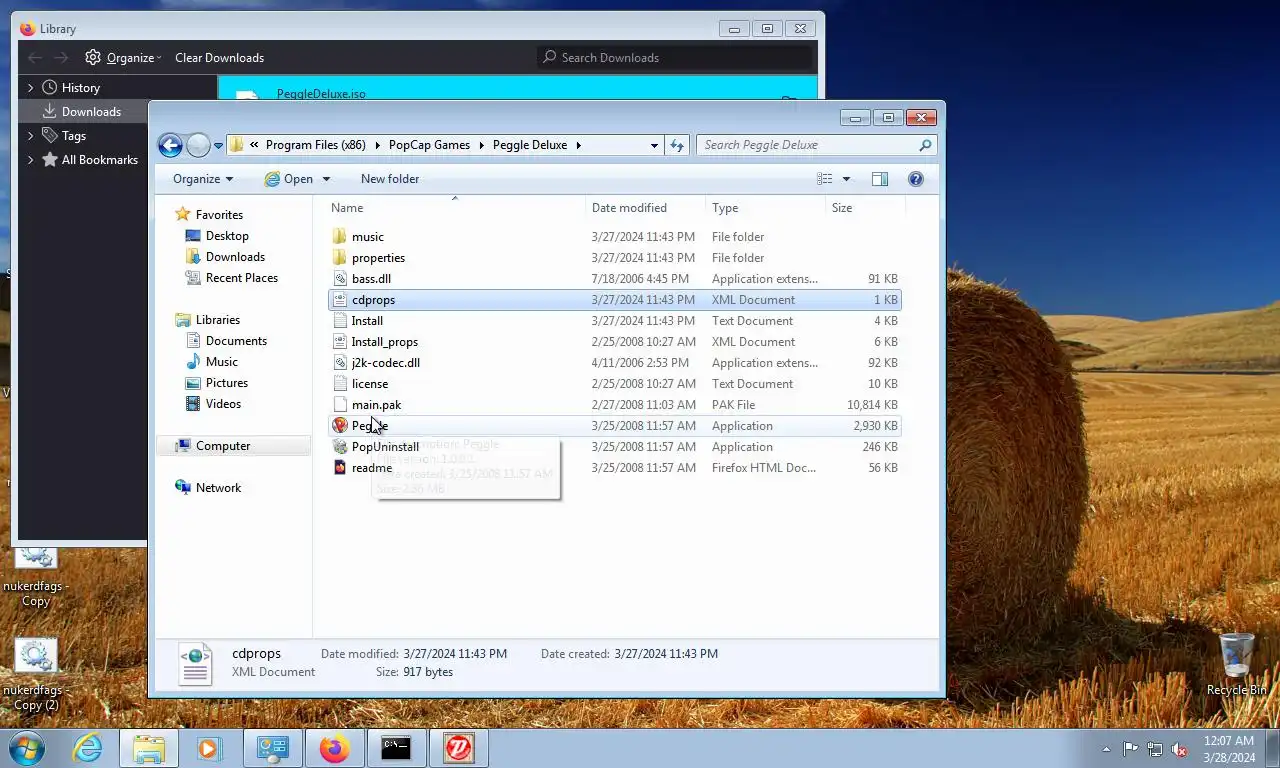Open the view options dropdown arrow
Image resolution: width=1280 pixels, height=768 pixels.
point(846,179)
